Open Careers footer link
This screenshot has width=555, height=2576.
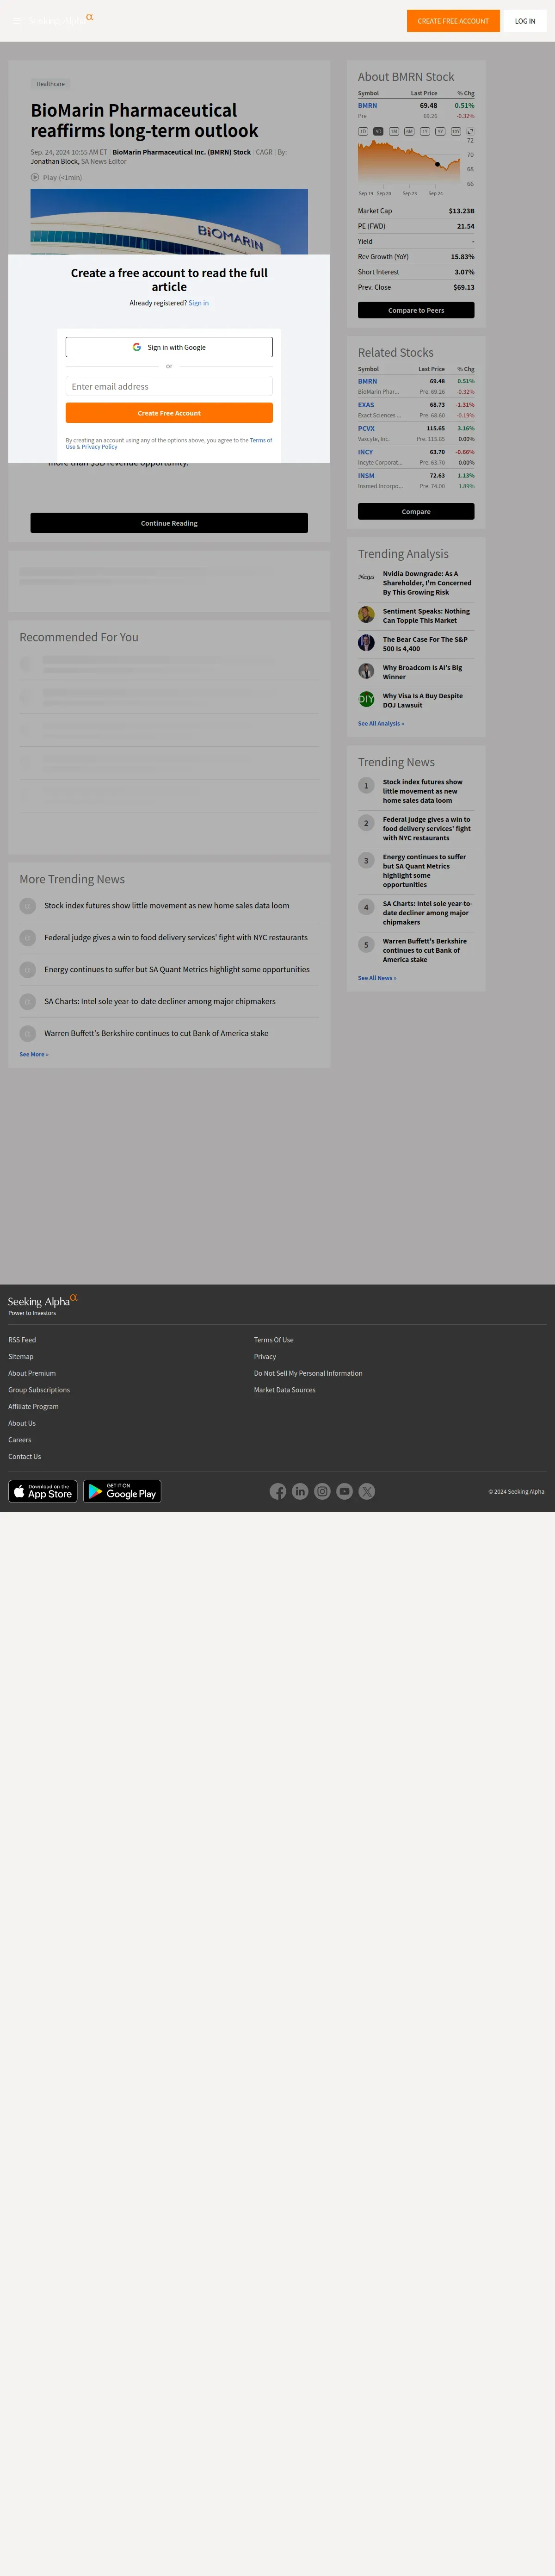coord(20,1440)
